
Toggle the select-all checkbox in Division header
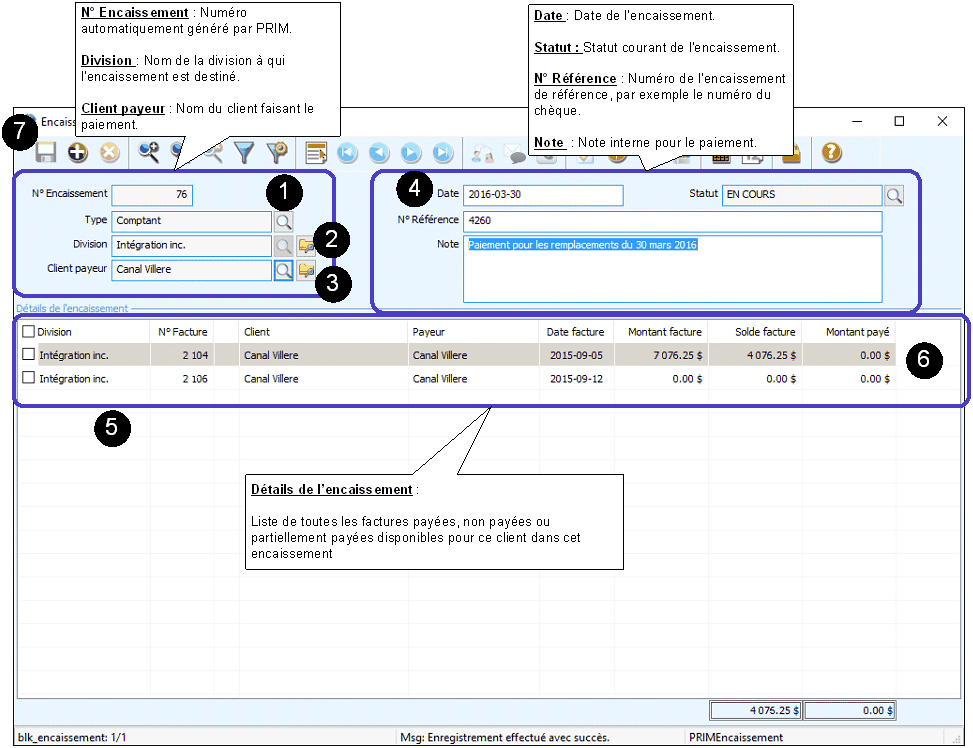click(28, 331)
